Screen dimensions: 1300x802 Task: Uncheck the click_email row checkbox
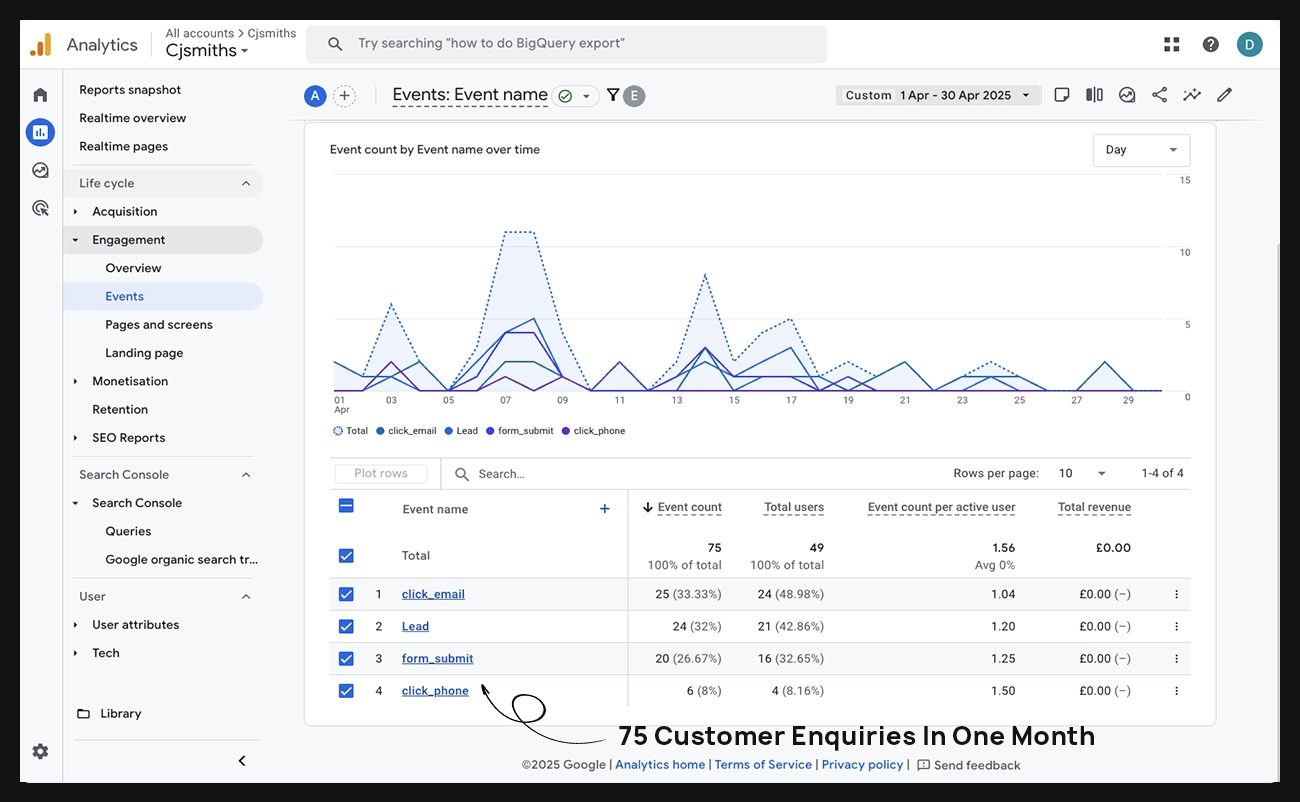(346, 594)
